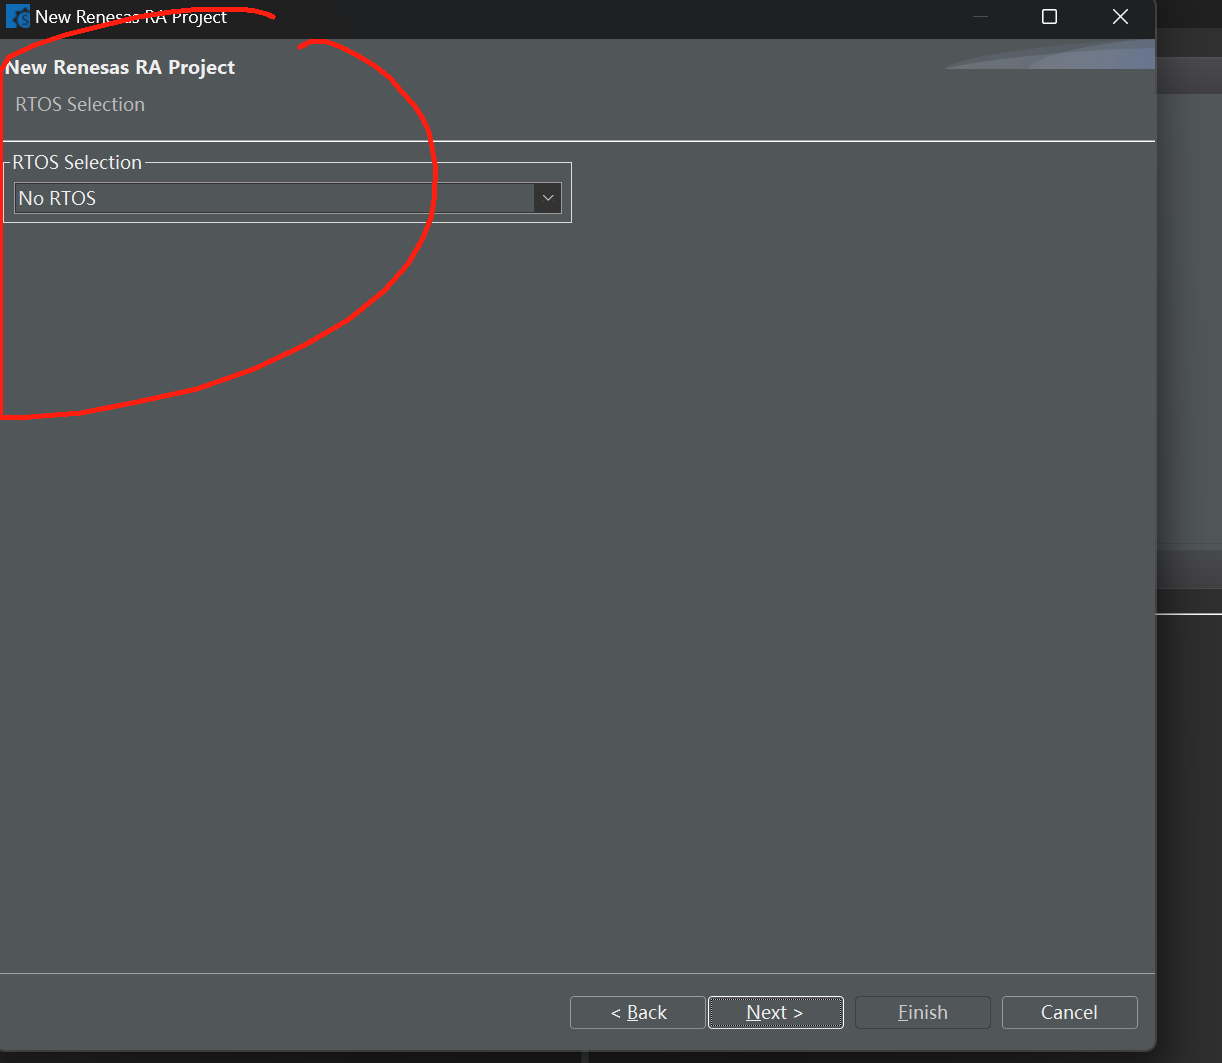The width and height of the screenshot is (1222, 1063).
Task: Open the RTOS Selection dropdown arrow
Action: pyautogui.click(x=547, y=198)
